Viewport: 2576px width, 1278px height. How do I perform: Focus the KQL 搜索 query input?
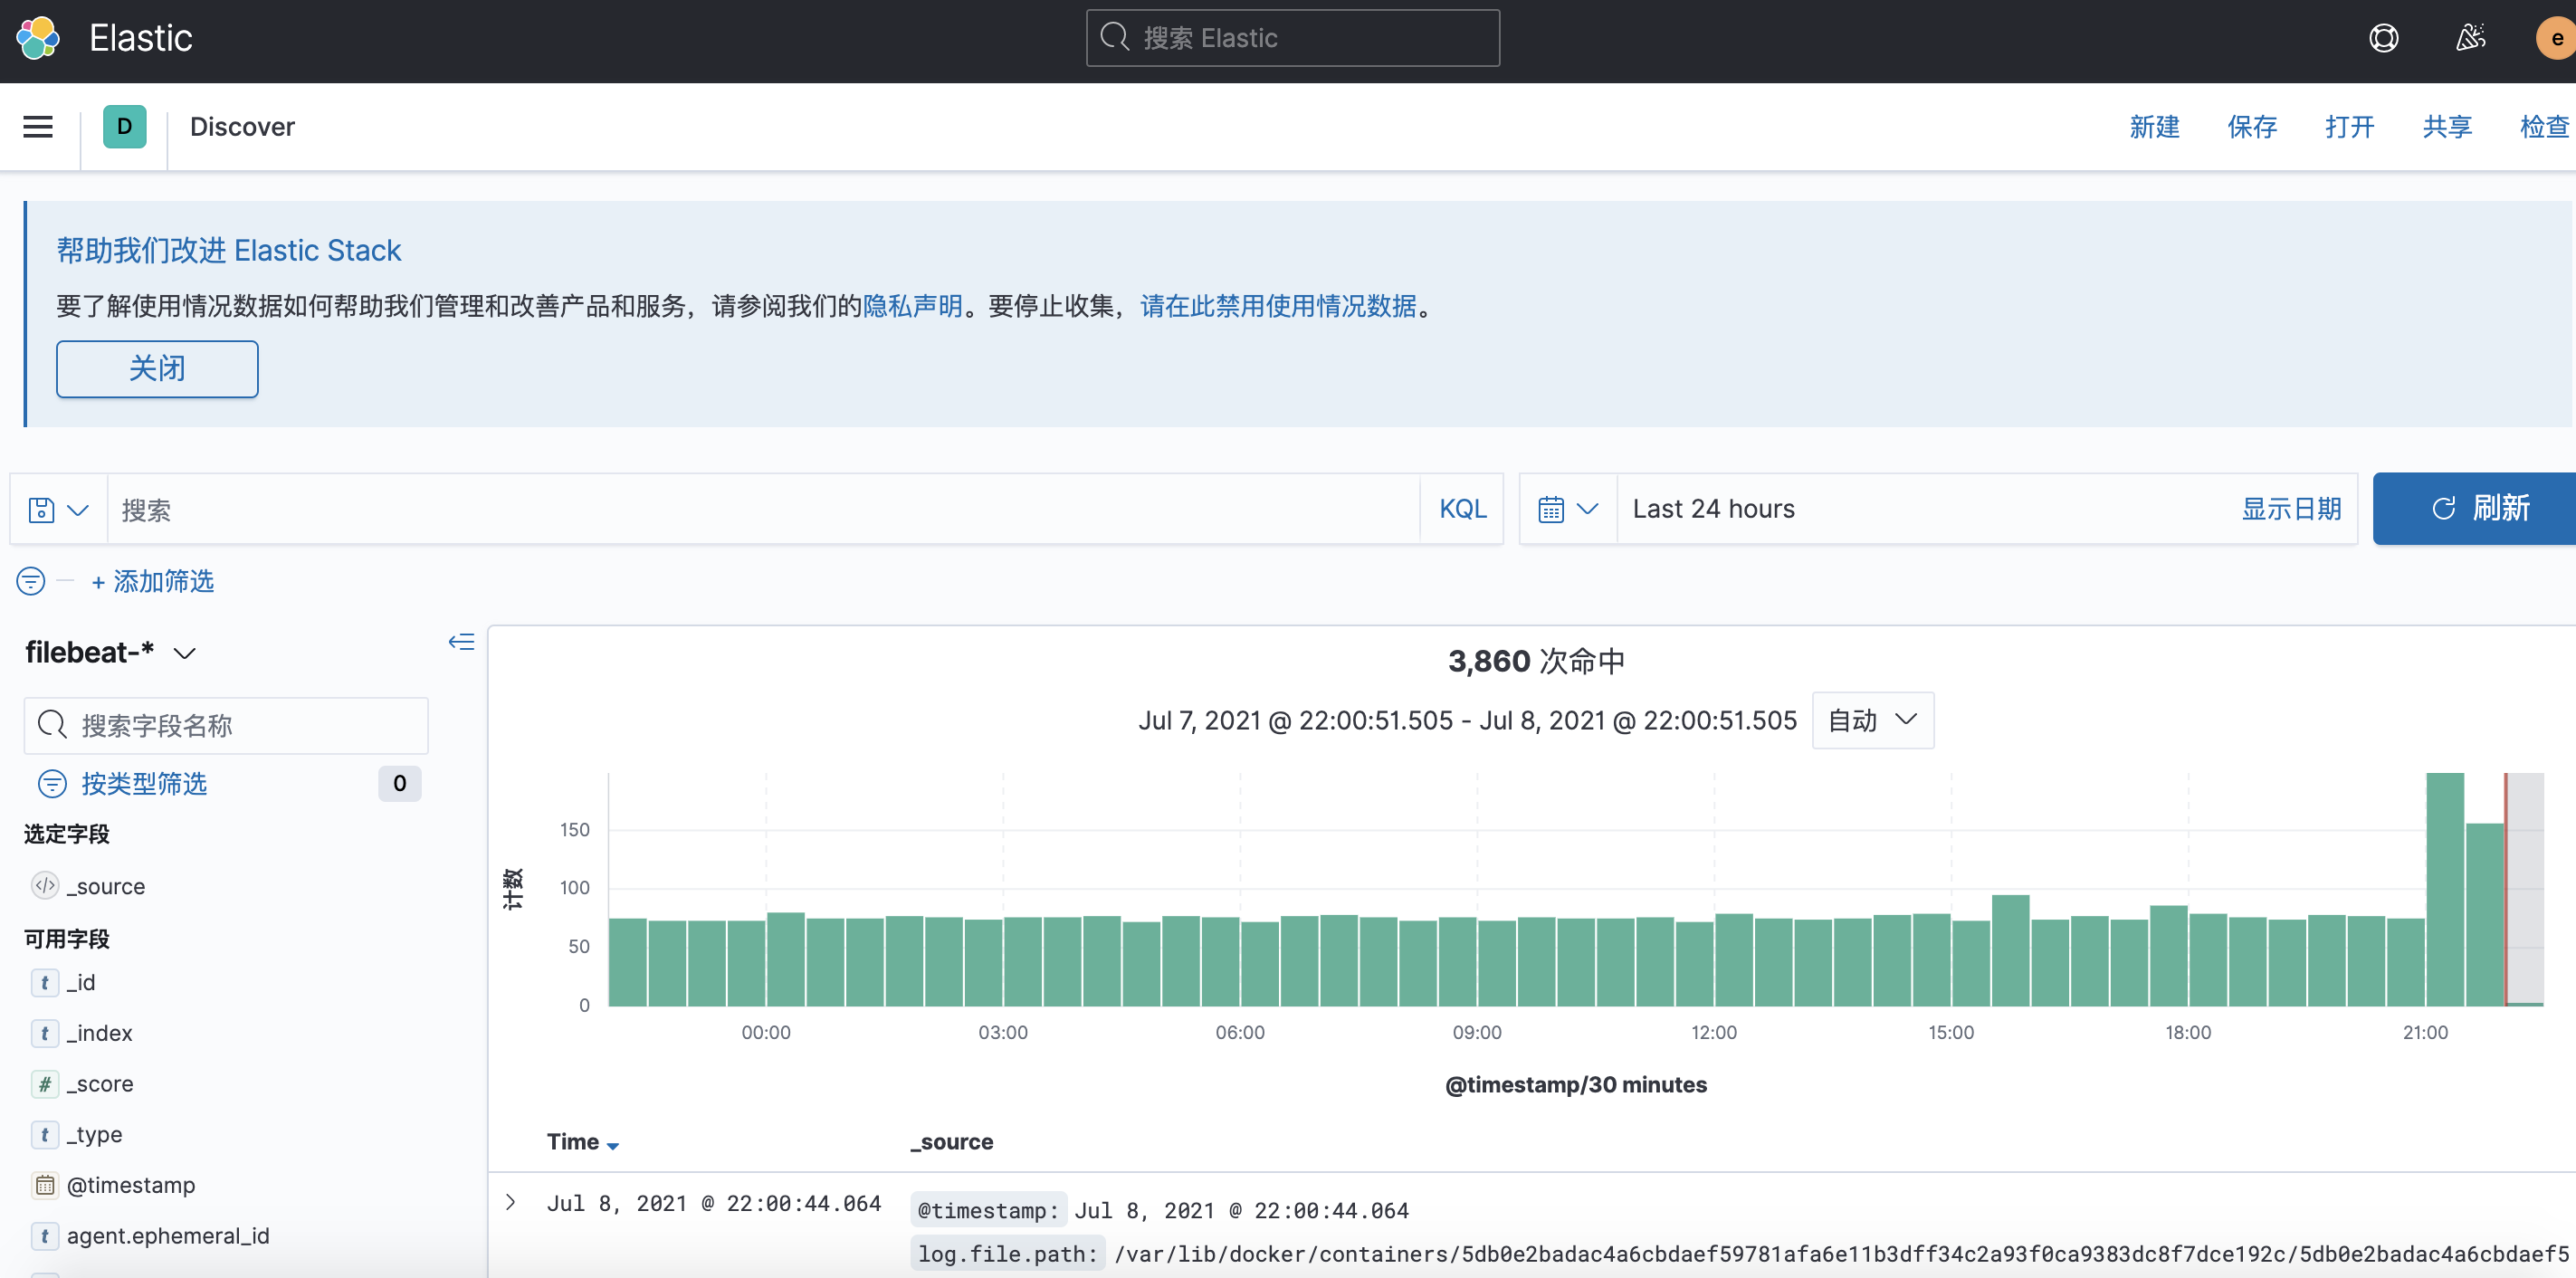[764, 510]
